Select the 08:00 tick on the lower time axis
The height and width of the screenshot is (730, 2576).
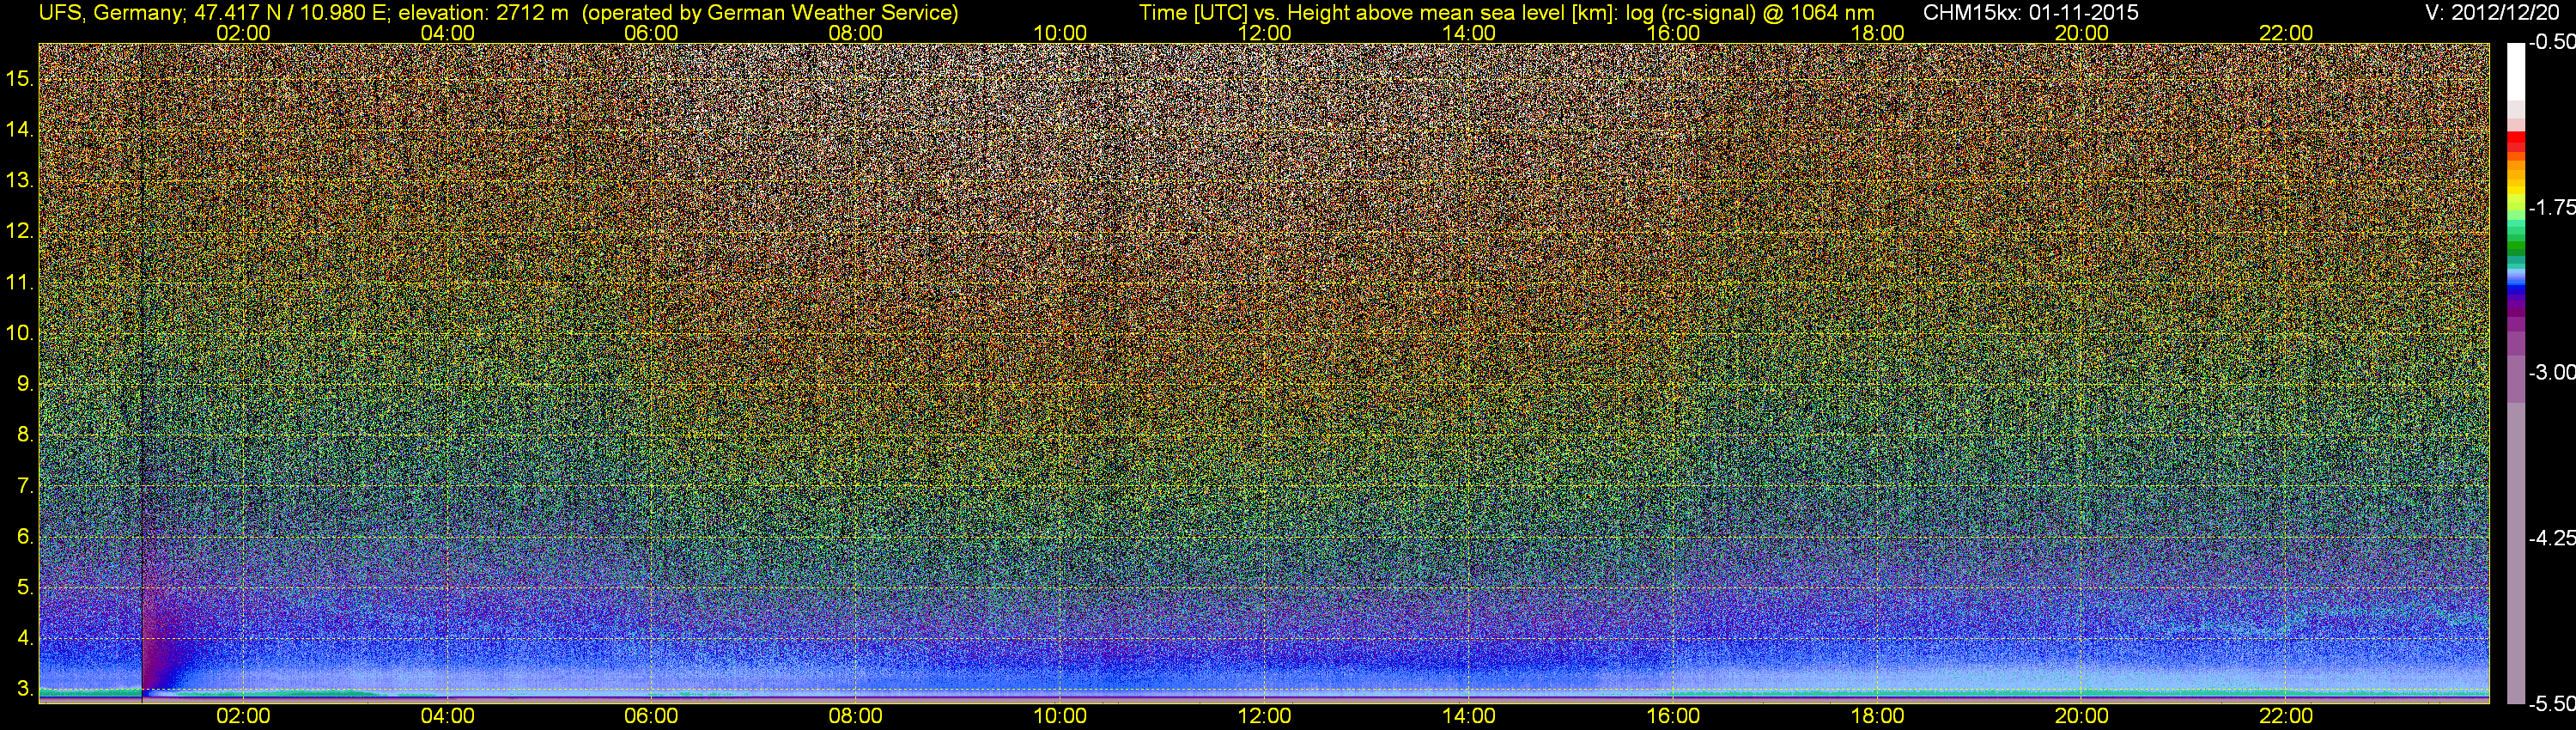[856, 716]
